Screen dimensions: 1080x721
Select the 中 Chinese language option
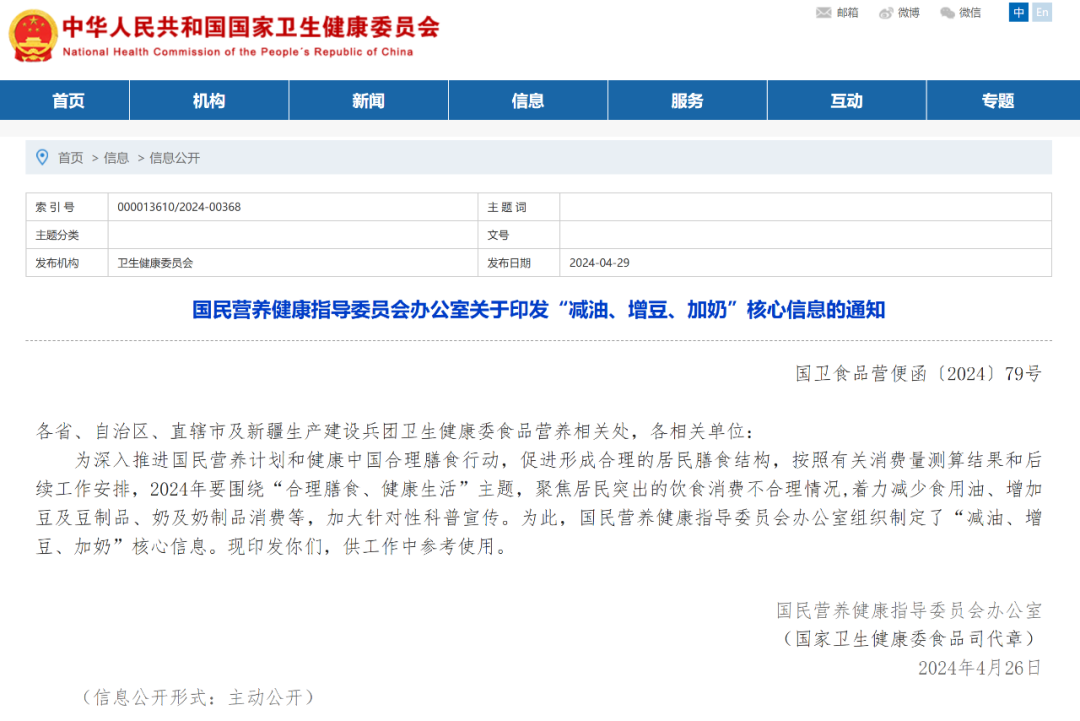tap(1018, 12)
